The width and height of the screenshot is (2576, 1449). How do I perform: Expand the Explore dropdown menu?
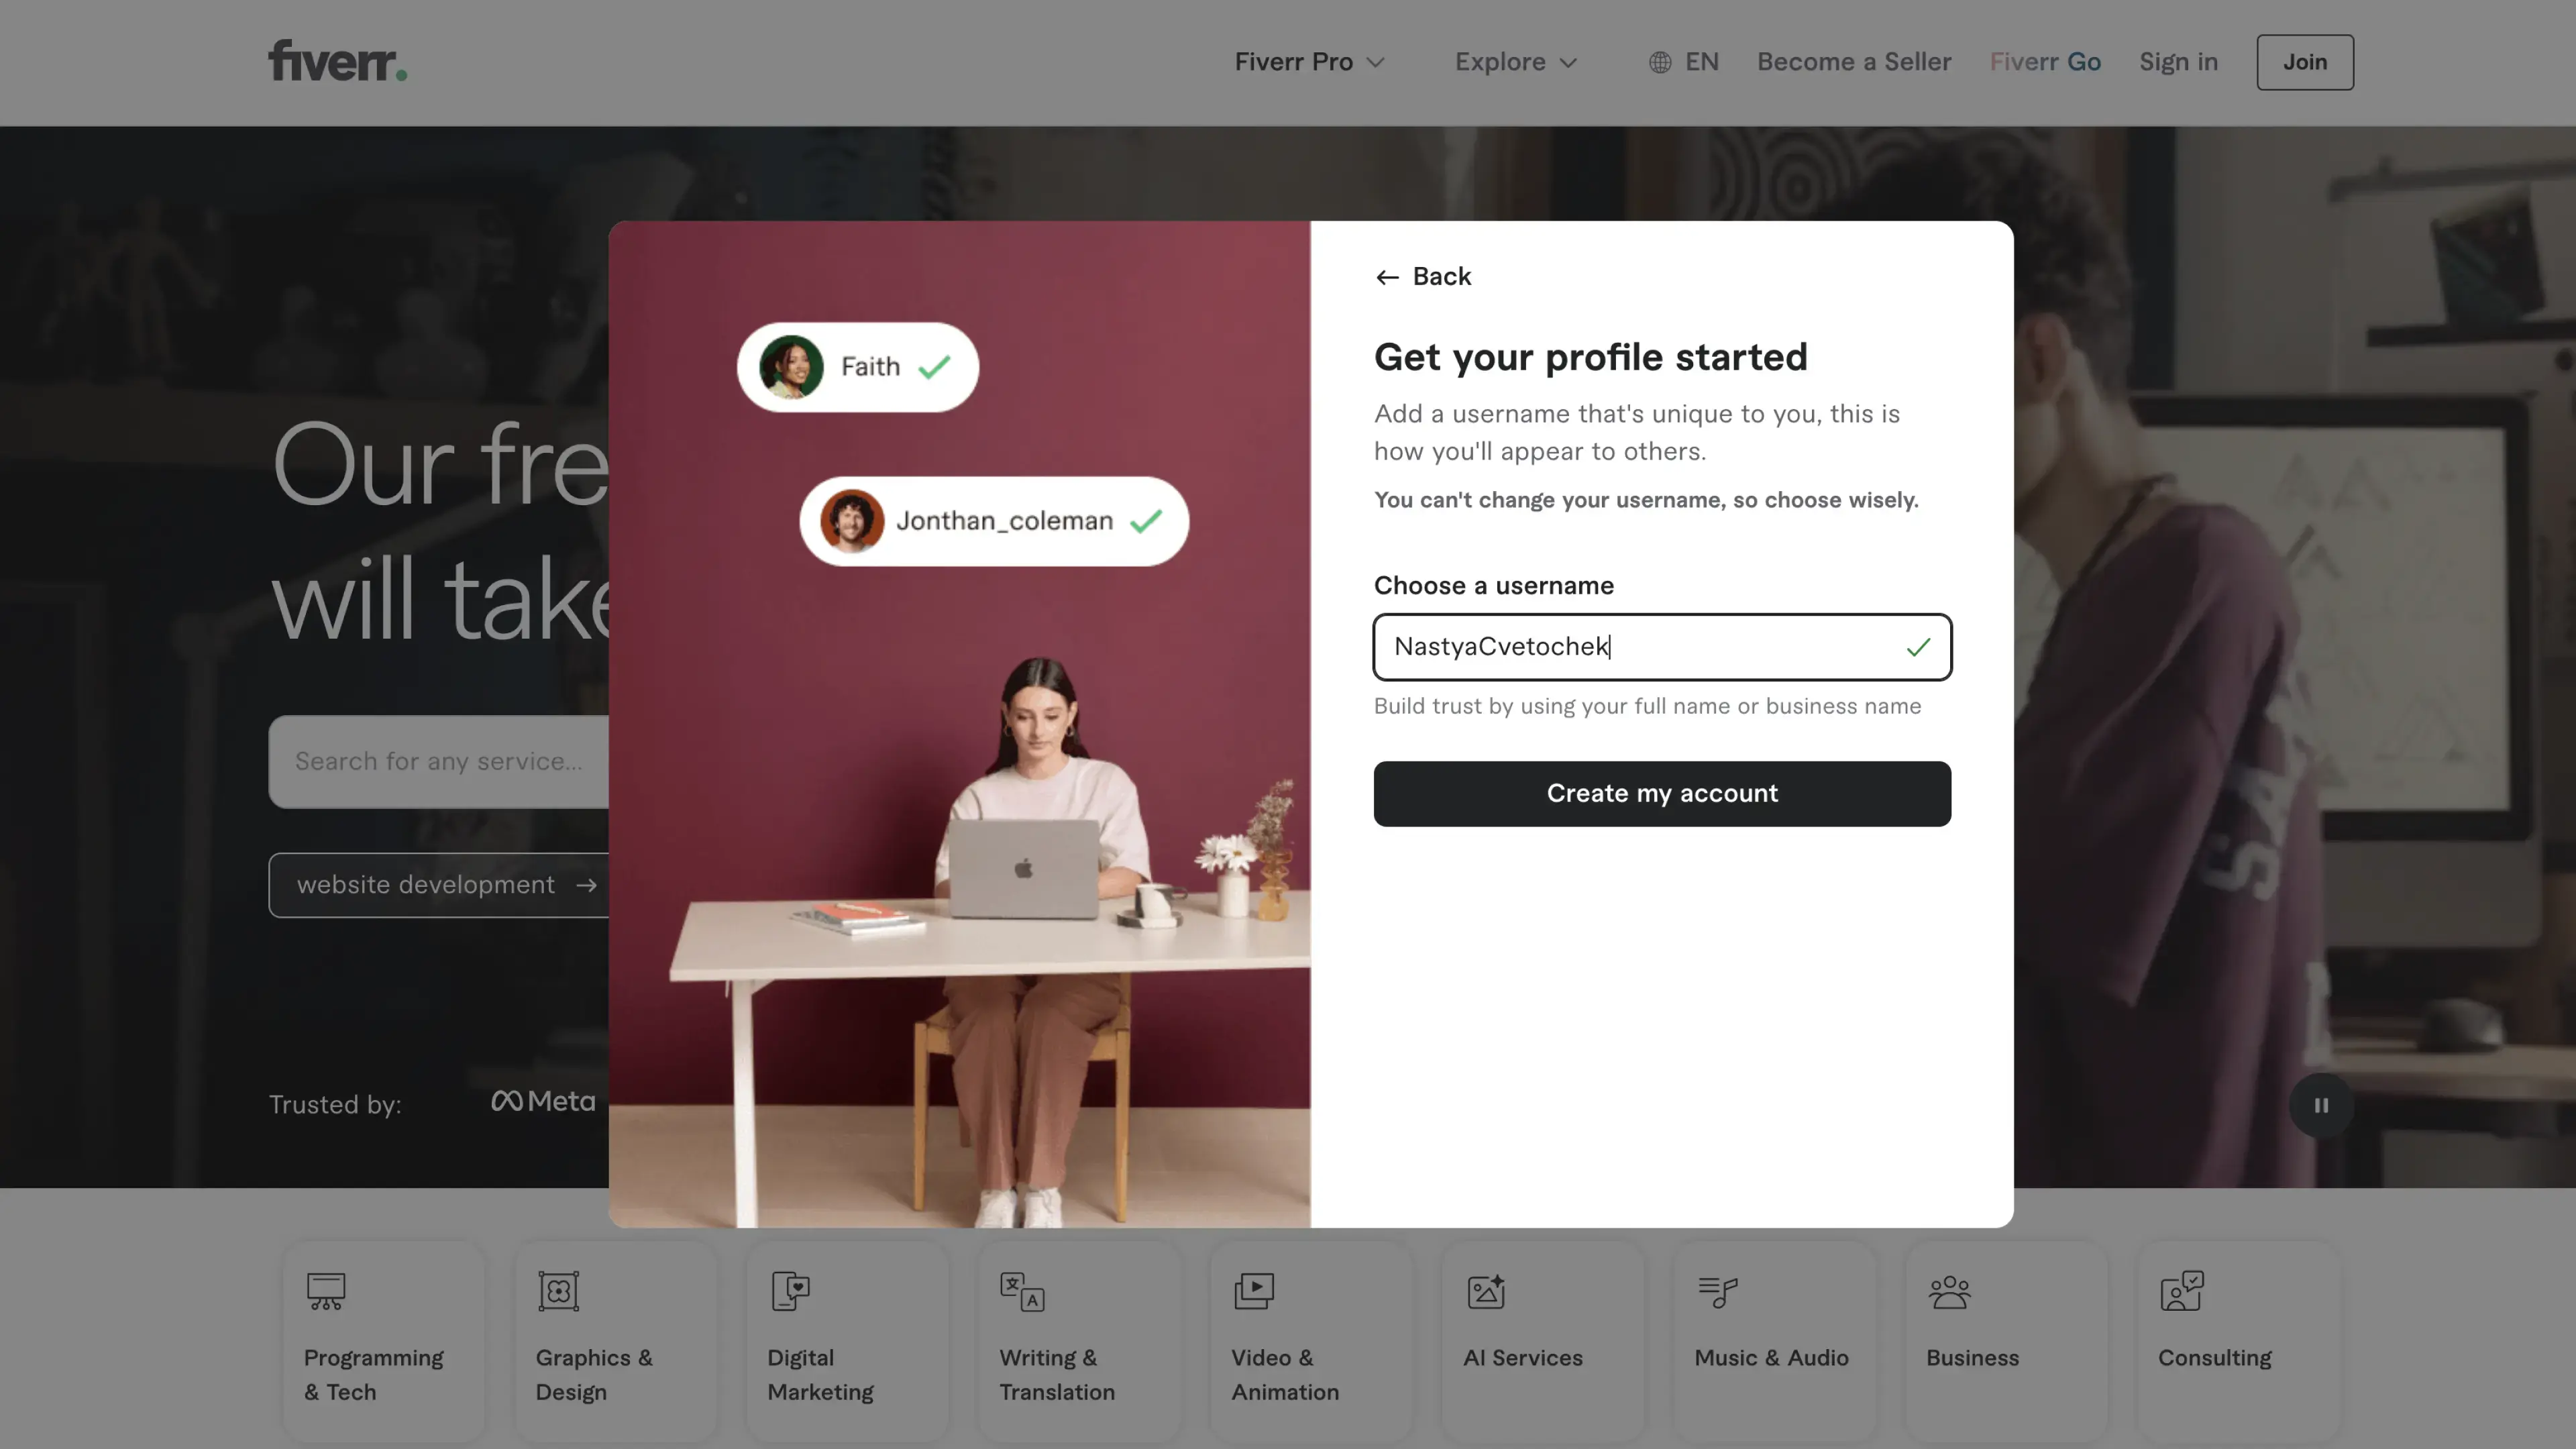[x=1516, y=62]
